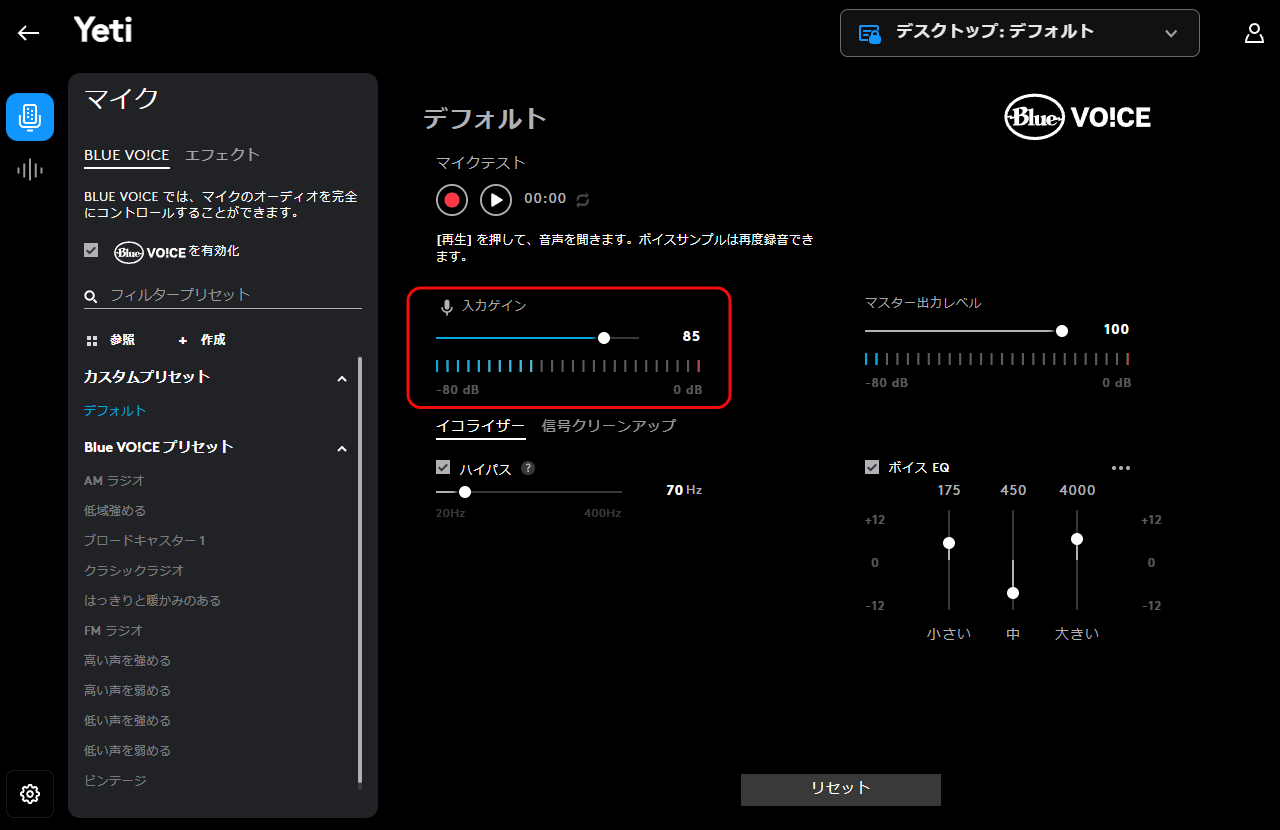Start recording the mic test
Viewport: 1280px width, 830px height.
(452, 199)
